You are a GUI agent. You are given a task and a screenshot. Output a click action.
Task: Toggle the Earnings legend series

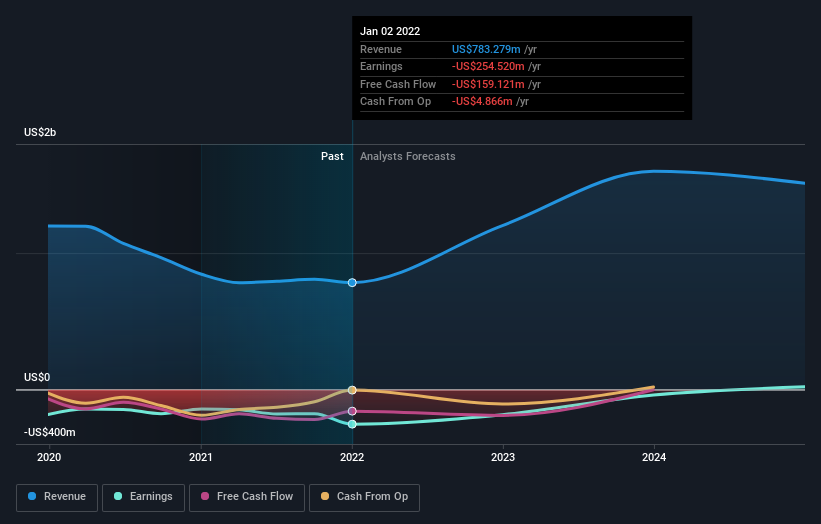(x=143, y=497)
